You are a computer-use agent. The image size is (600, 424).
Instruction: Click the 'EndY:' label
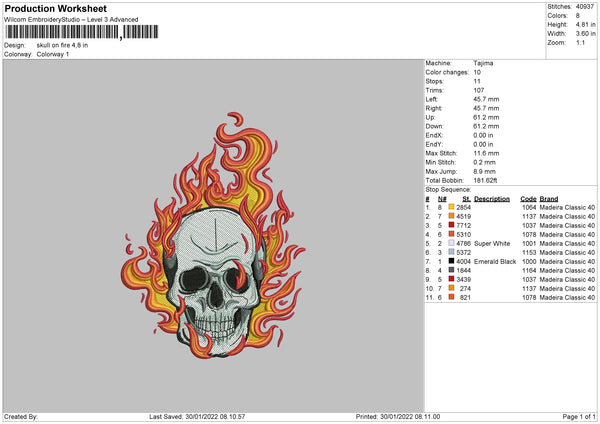click(x=434, y=144)
